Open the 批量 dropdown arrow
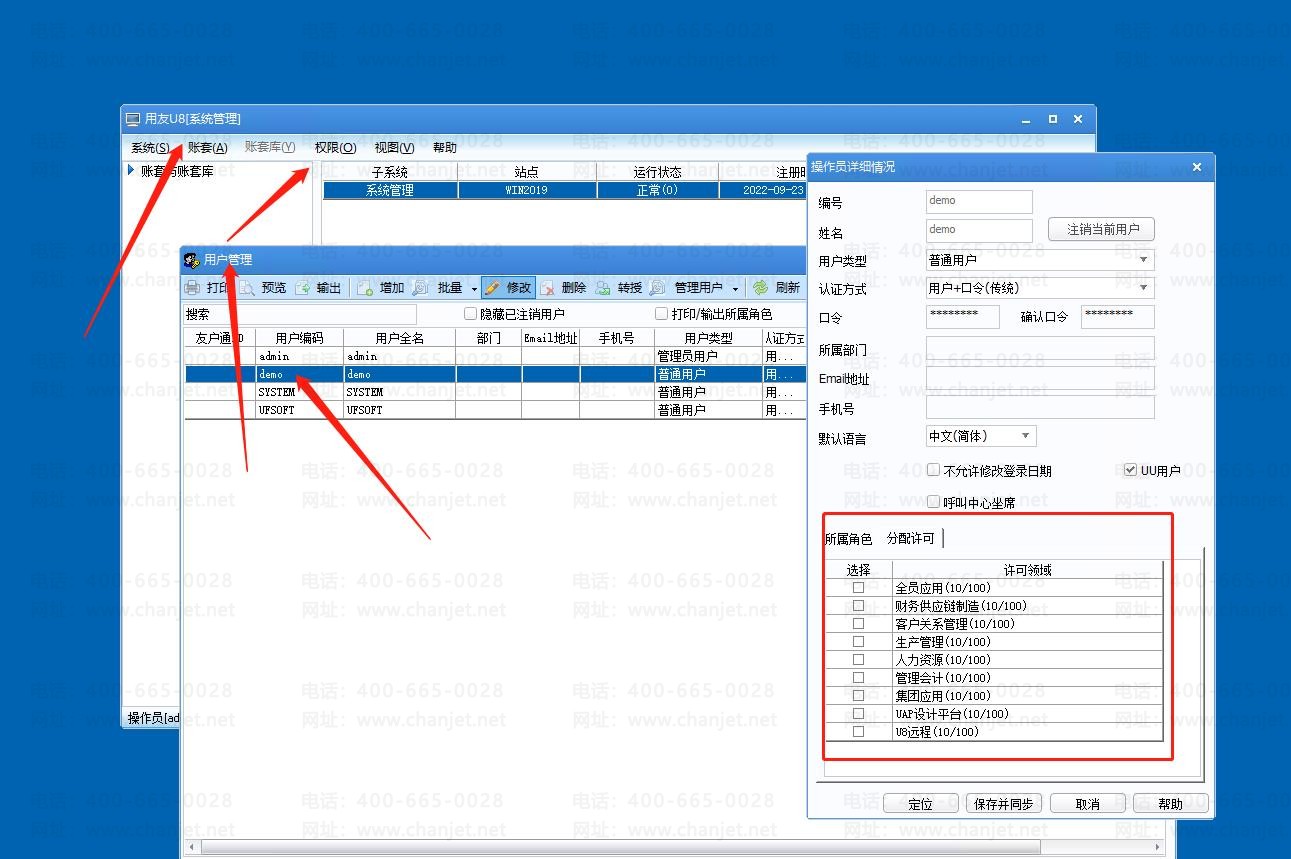Viewport: 1291px width, 859px height. tap(474, 289)
